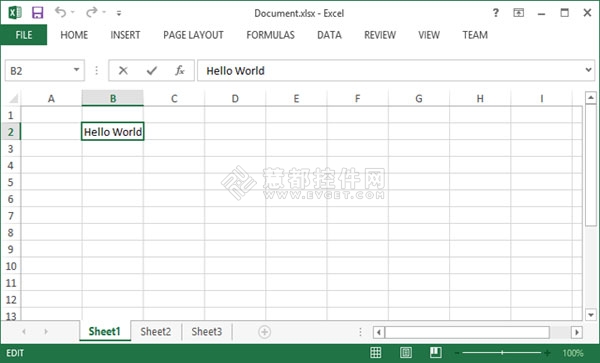Image resolution: width=600 pixels, height=363 pixels.
Task: Switch to the Sheet3 tab
Action: pyautogui.click(x=207, y=331)
